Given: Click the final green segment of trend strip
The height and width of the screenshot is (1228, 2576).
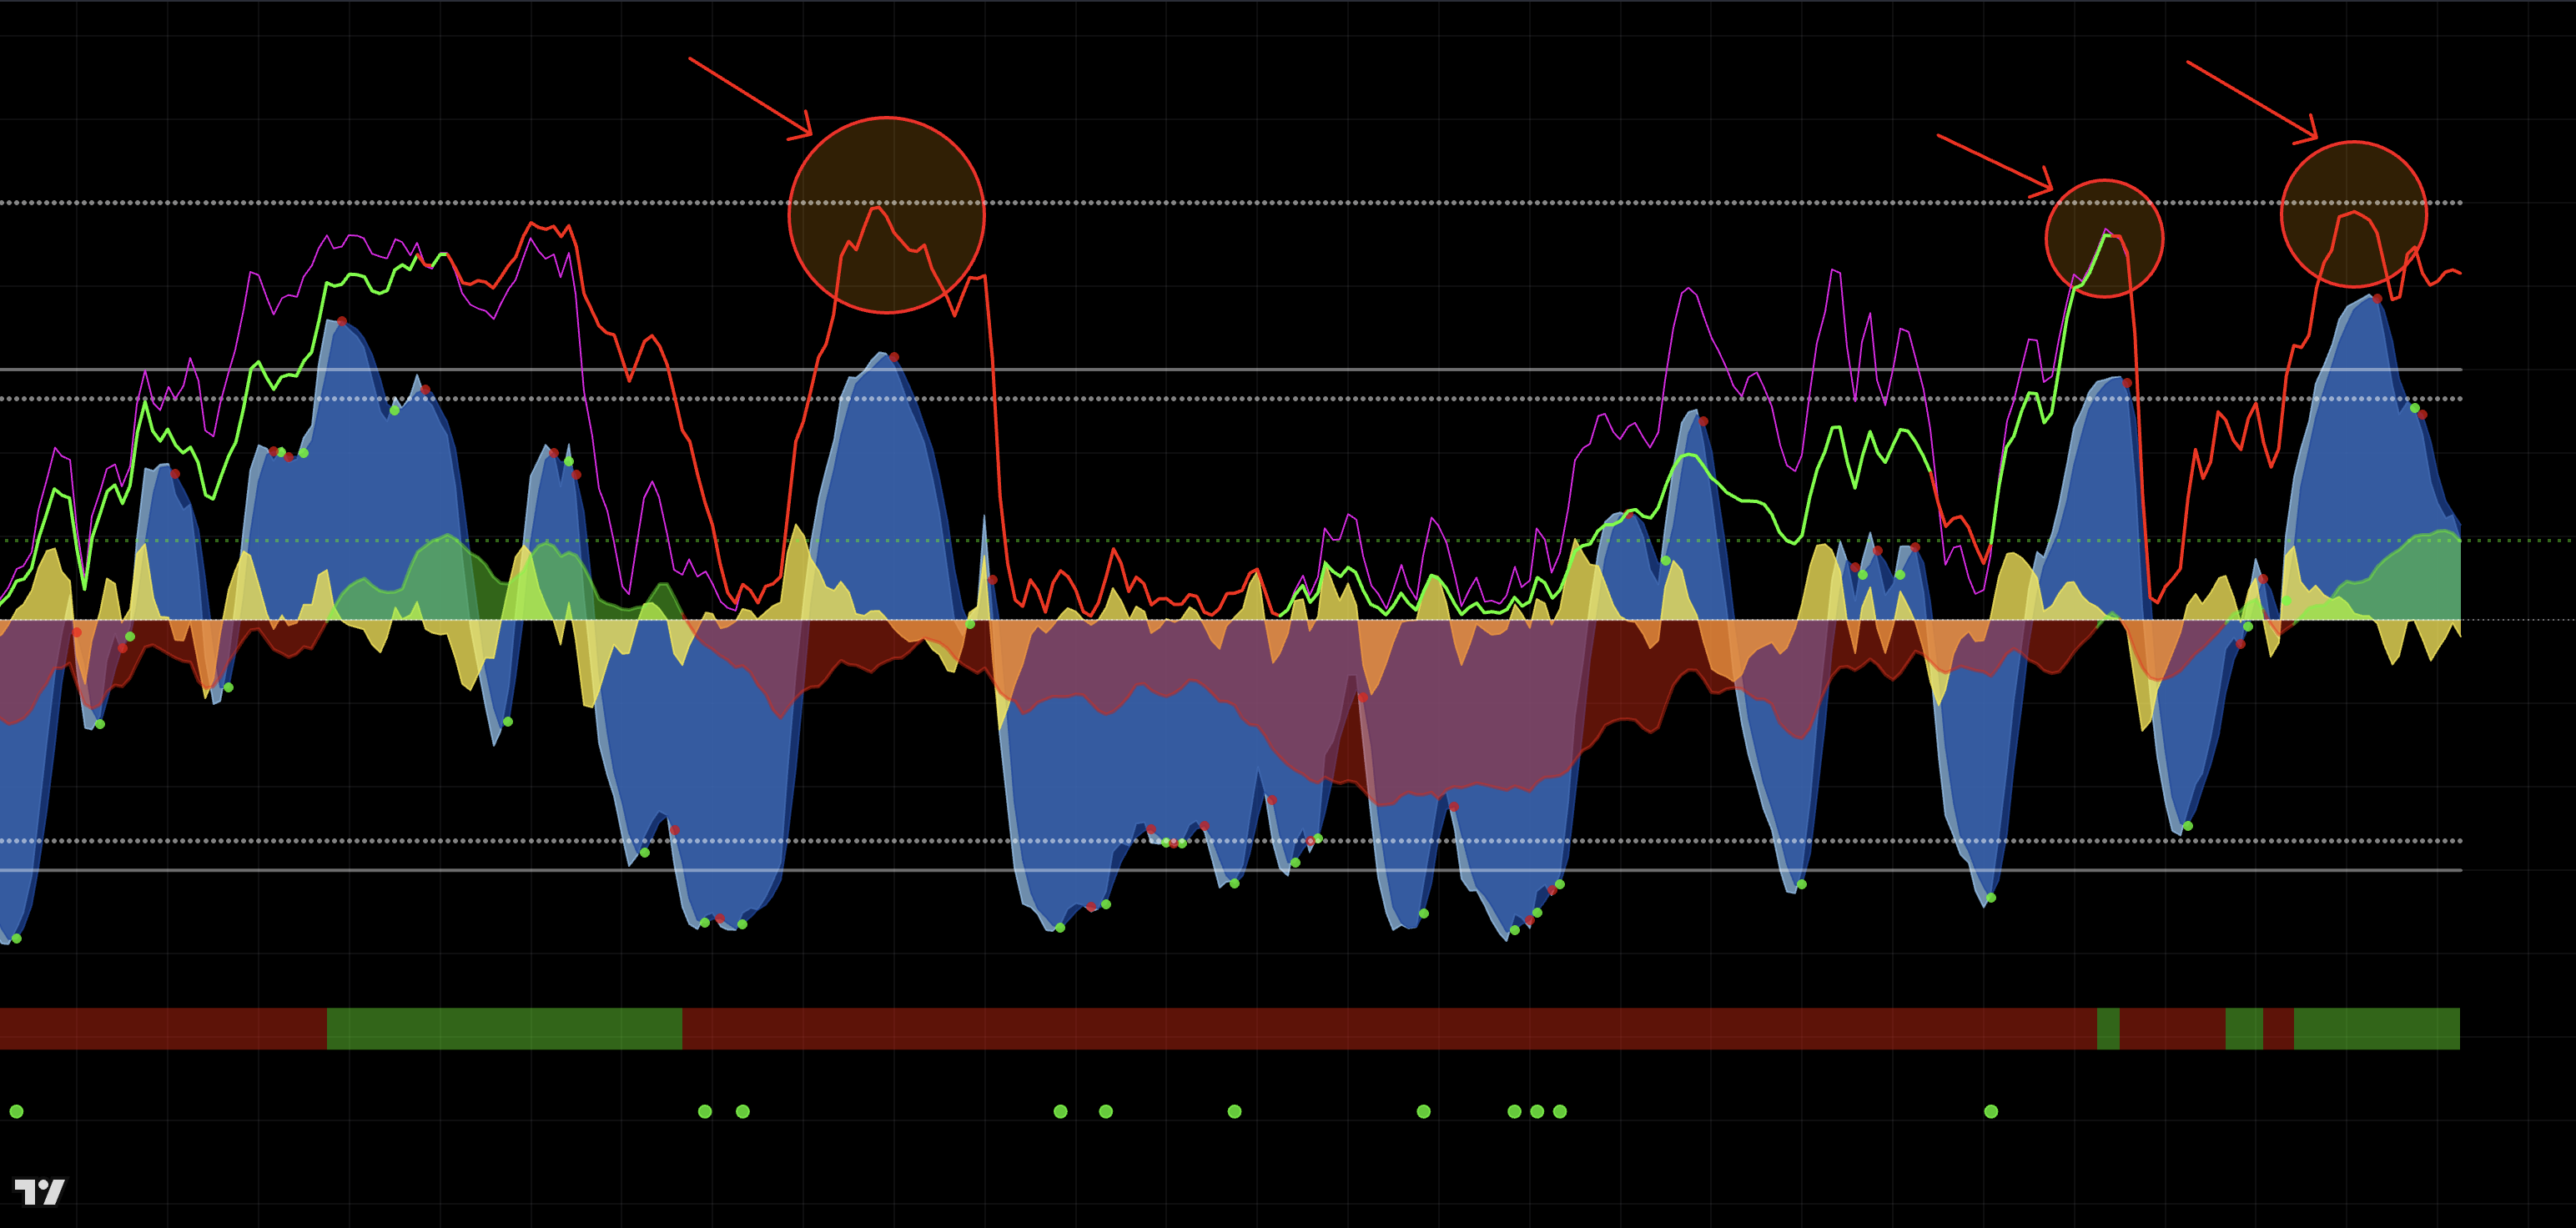Looking at the screenshot, I should (2376, 1028).
